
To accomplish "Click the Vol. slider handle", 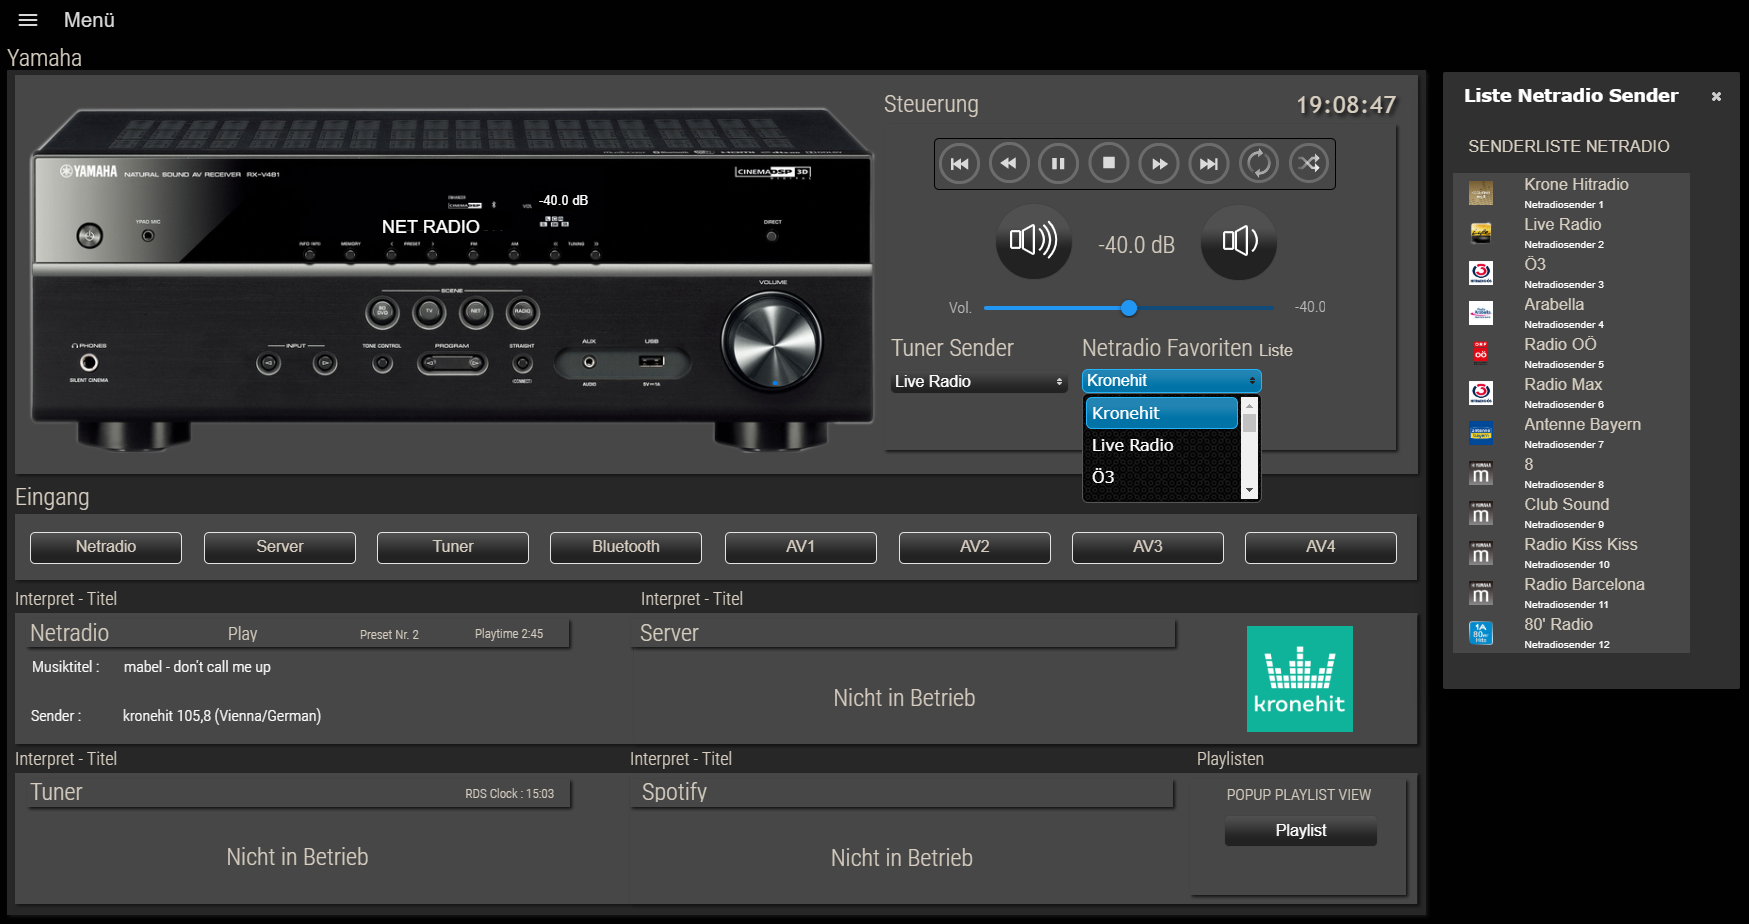I will point(1129,308).
